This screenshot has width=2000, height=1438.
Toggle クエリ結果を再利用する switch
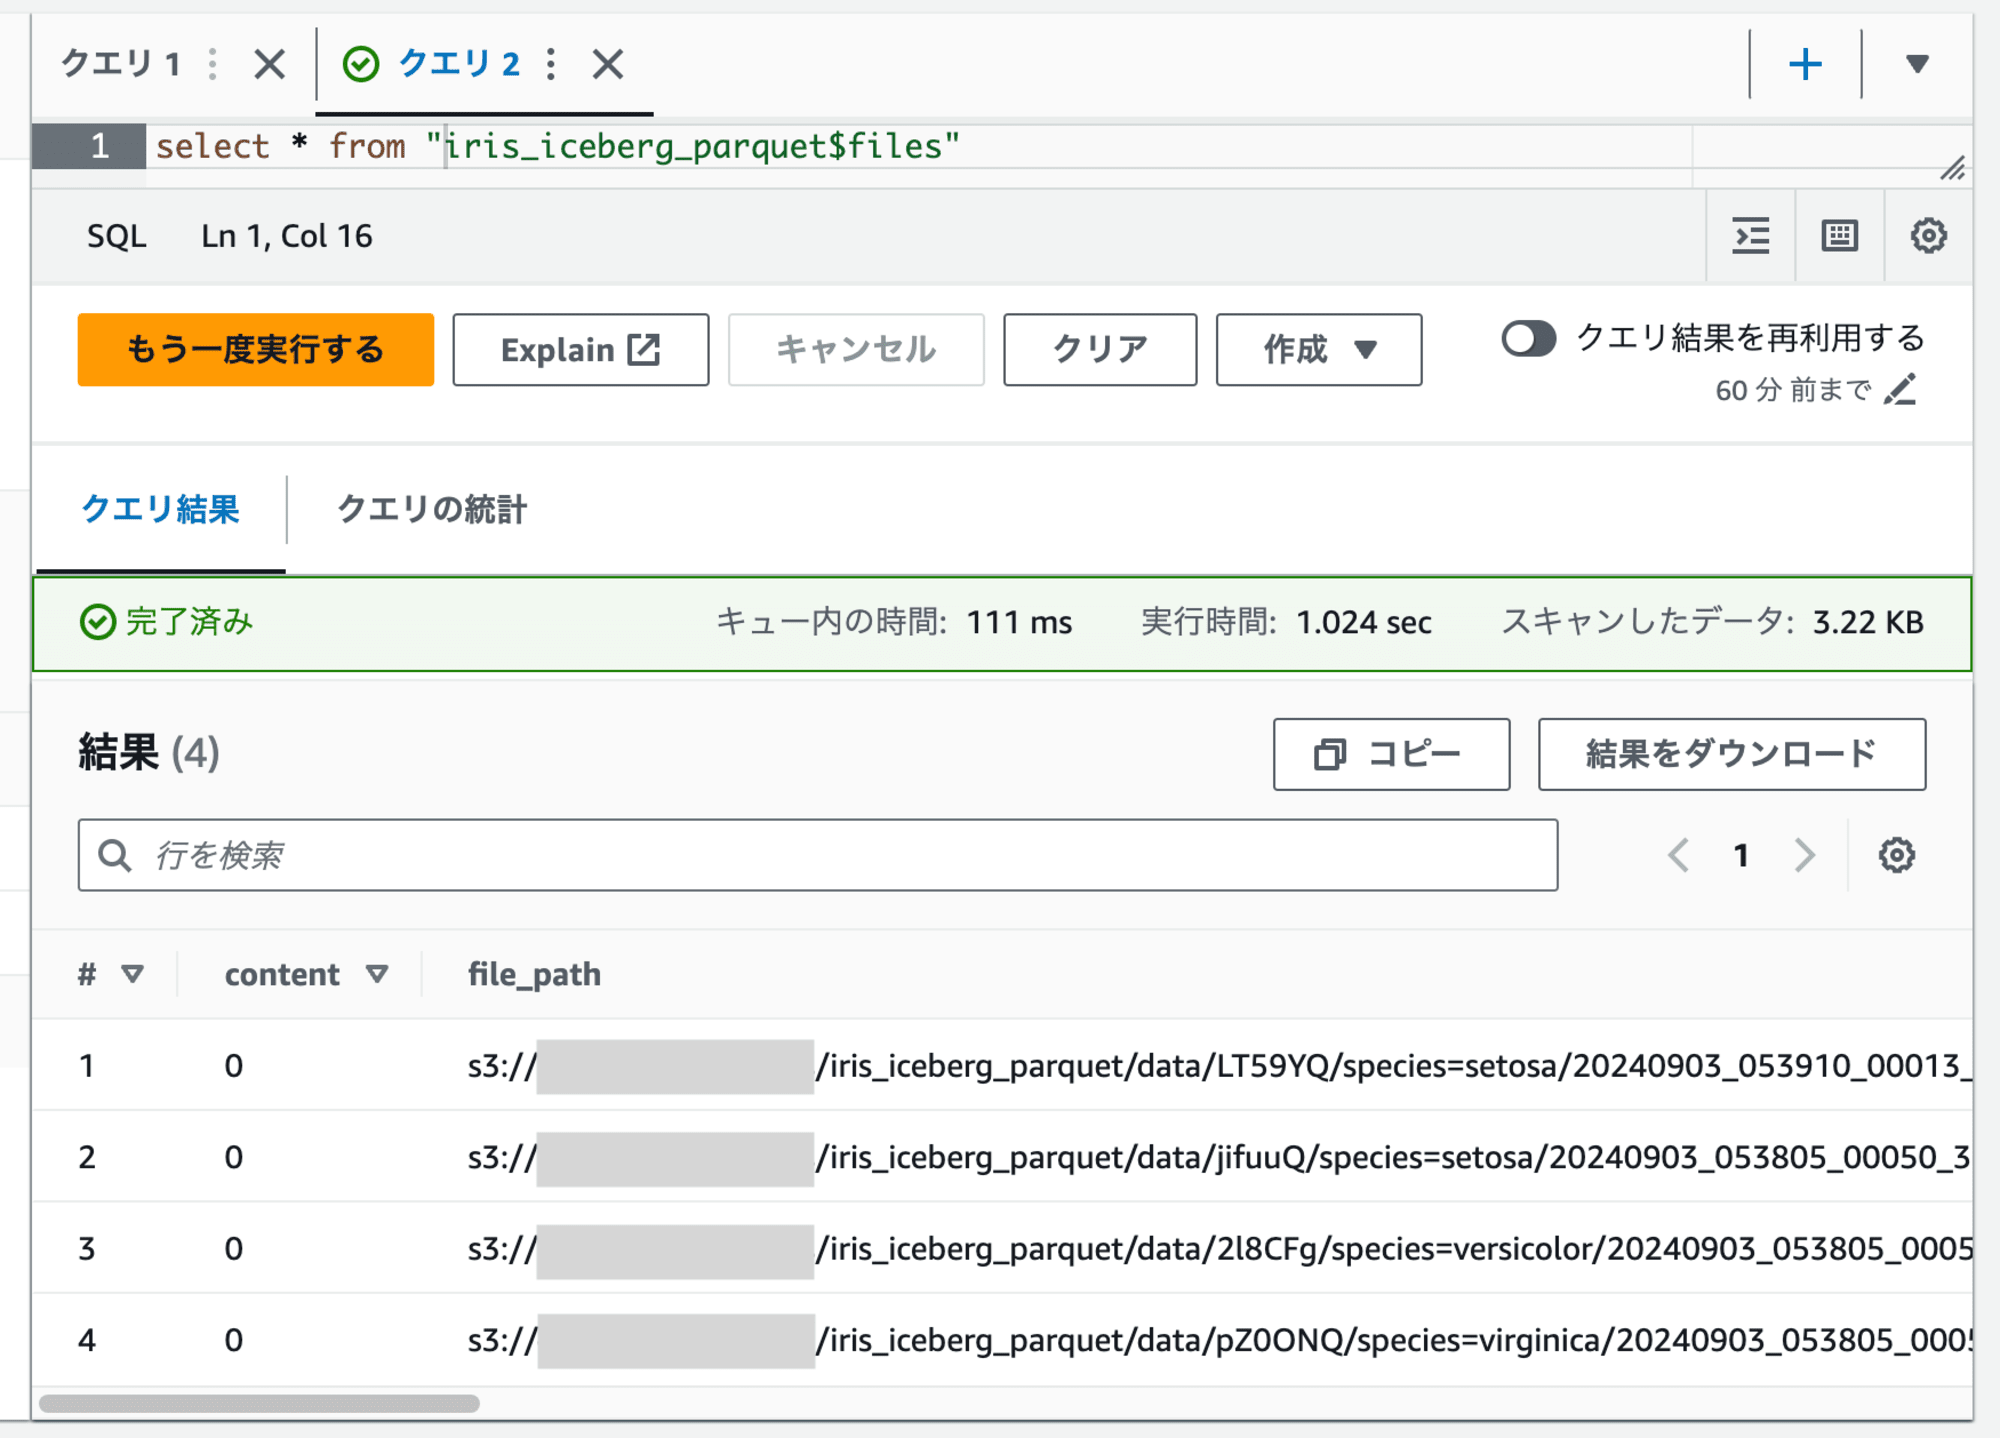click(1528, 339)
